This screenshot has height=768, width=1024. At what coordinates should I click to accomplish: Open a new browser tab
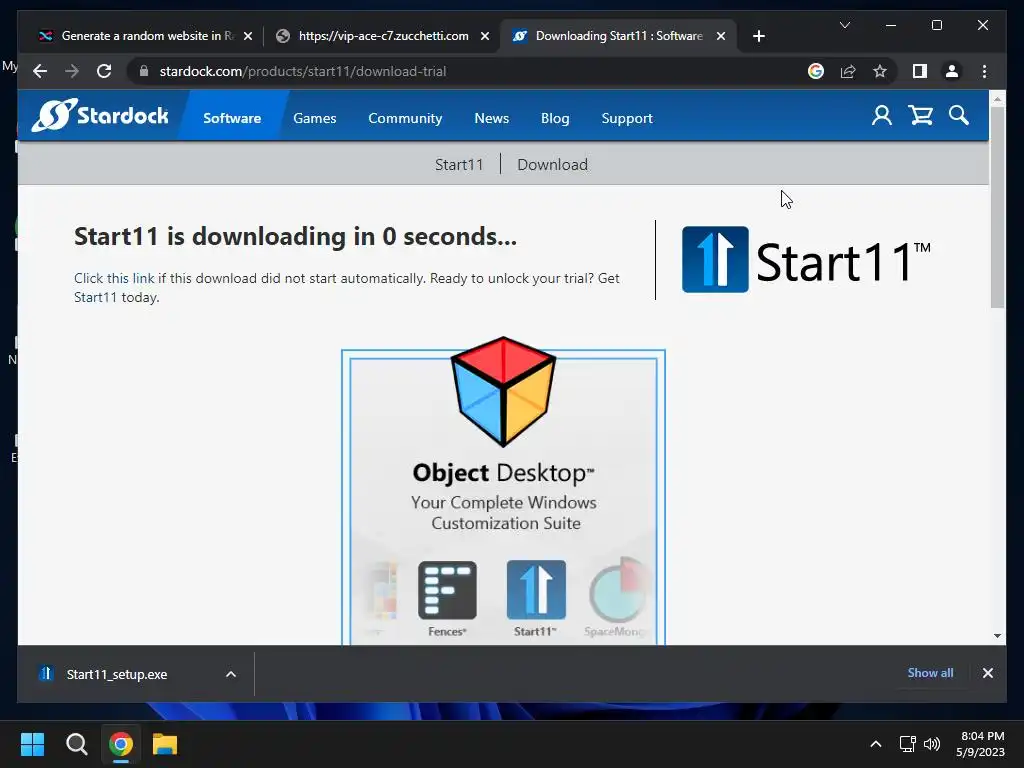758,36
